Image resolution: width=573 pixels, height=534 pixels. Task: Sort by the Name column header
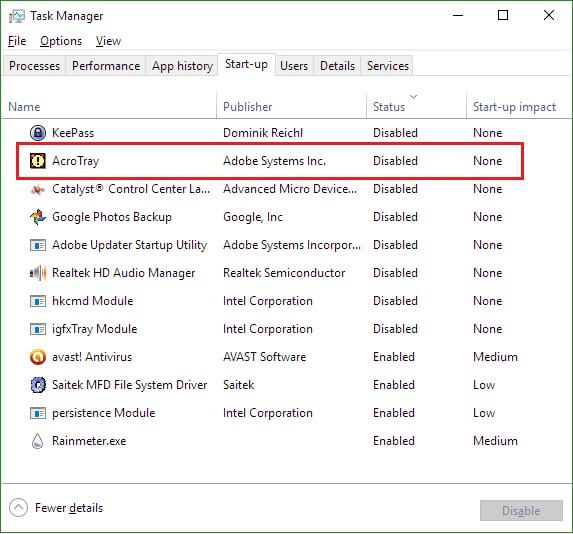[24, 107]
